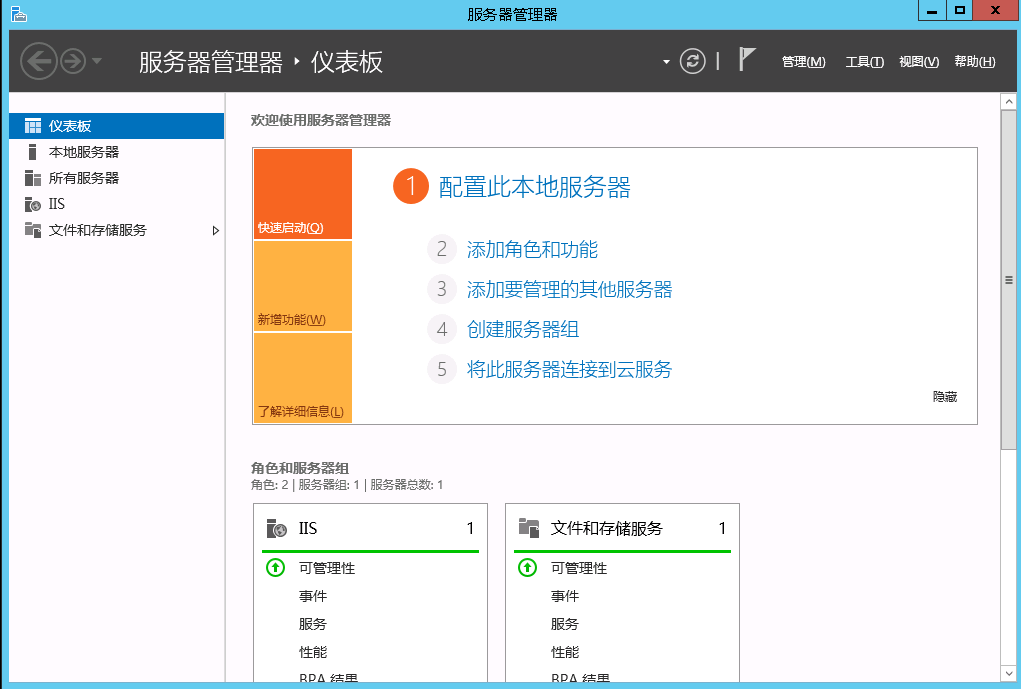Screen dimensions: 1021x689
Task: Click 创建服务器组 link
Action: click(x=523, y=329)
